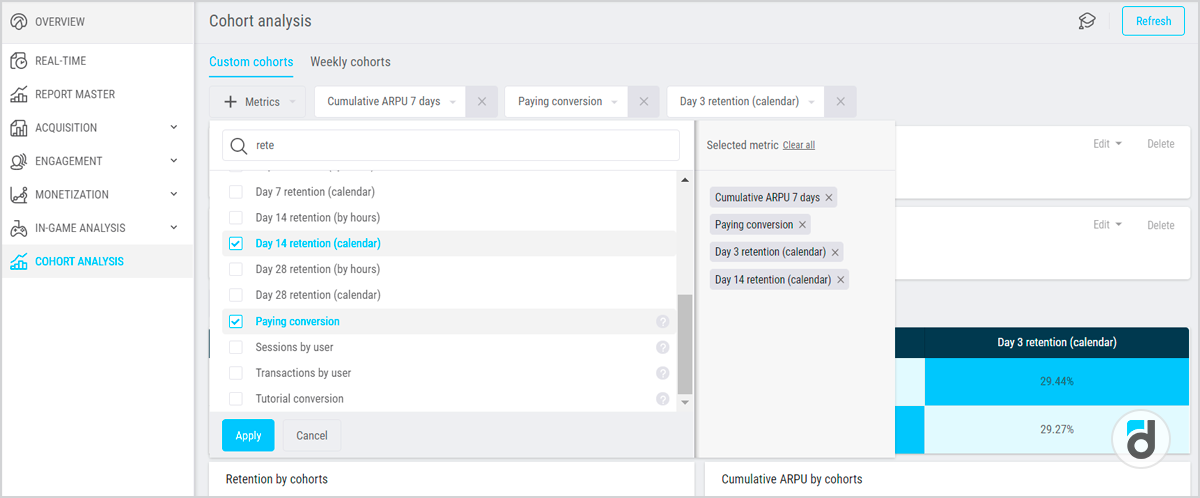
Task: Click the metric list scrollbar thumb
Action: 685,343
